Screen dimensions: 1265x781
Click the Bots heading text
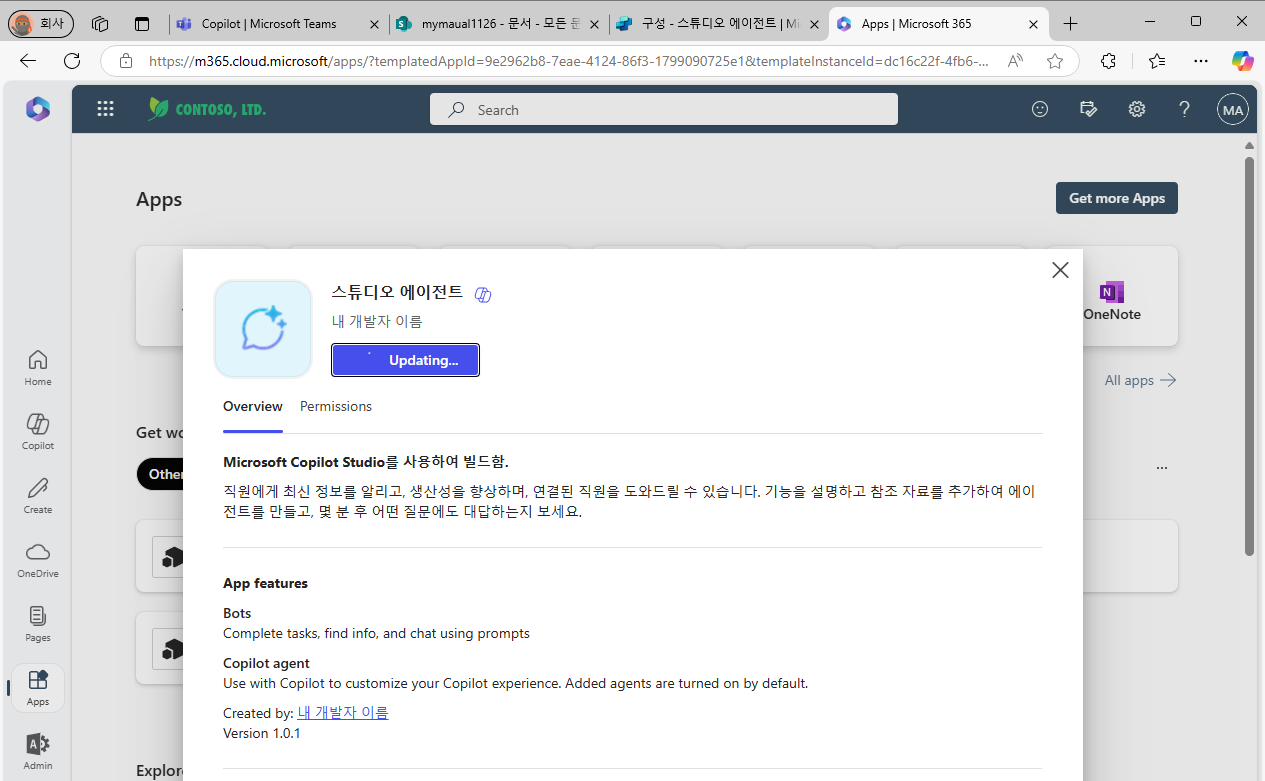click(237, 613)
